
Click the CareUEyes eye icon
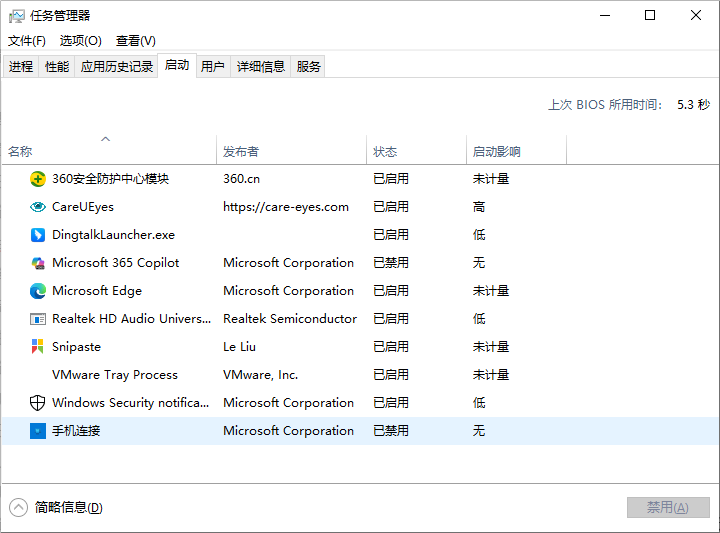click(38, 207)
